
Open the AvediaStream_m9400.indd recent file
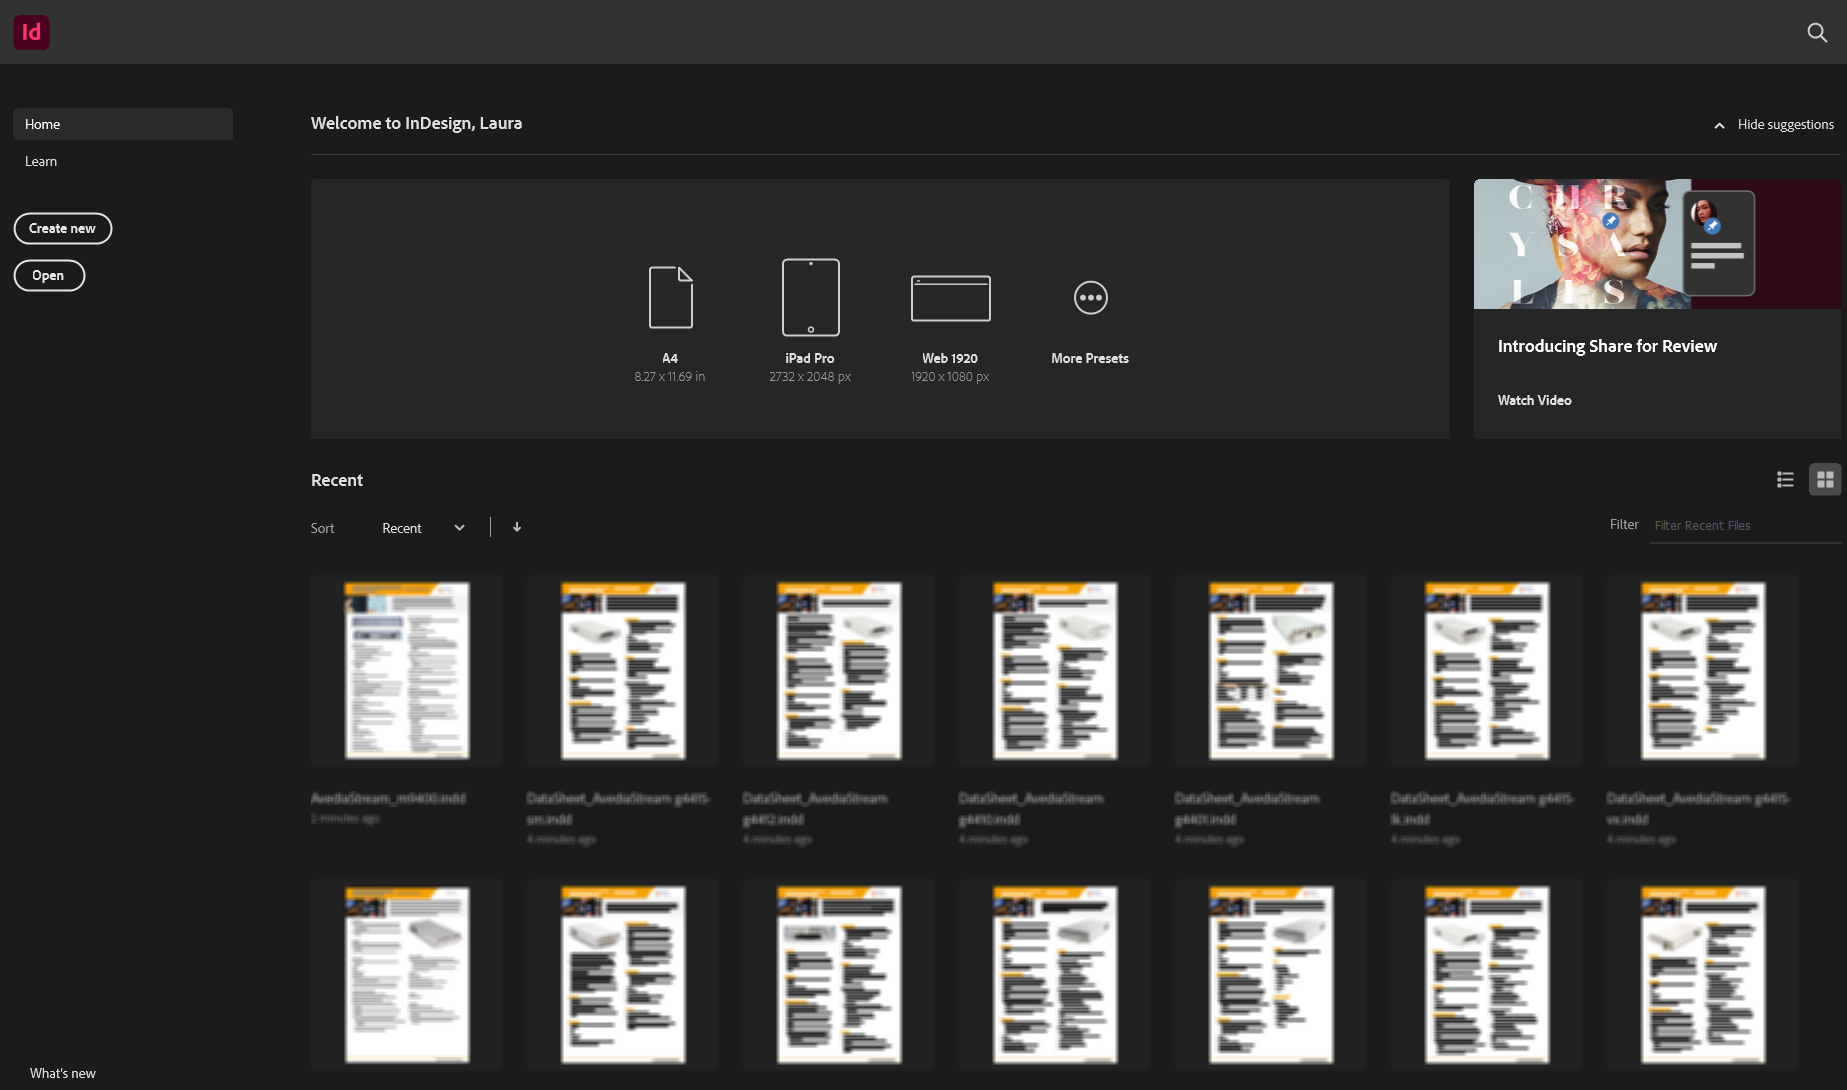(x=406, y=670)
